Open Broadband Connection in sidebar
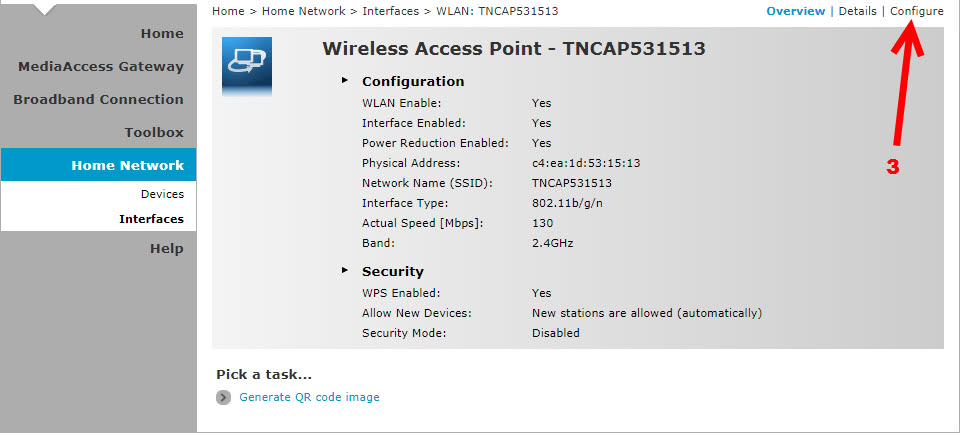Viewport: 963px width, 436px height. (x=98, y=99)
